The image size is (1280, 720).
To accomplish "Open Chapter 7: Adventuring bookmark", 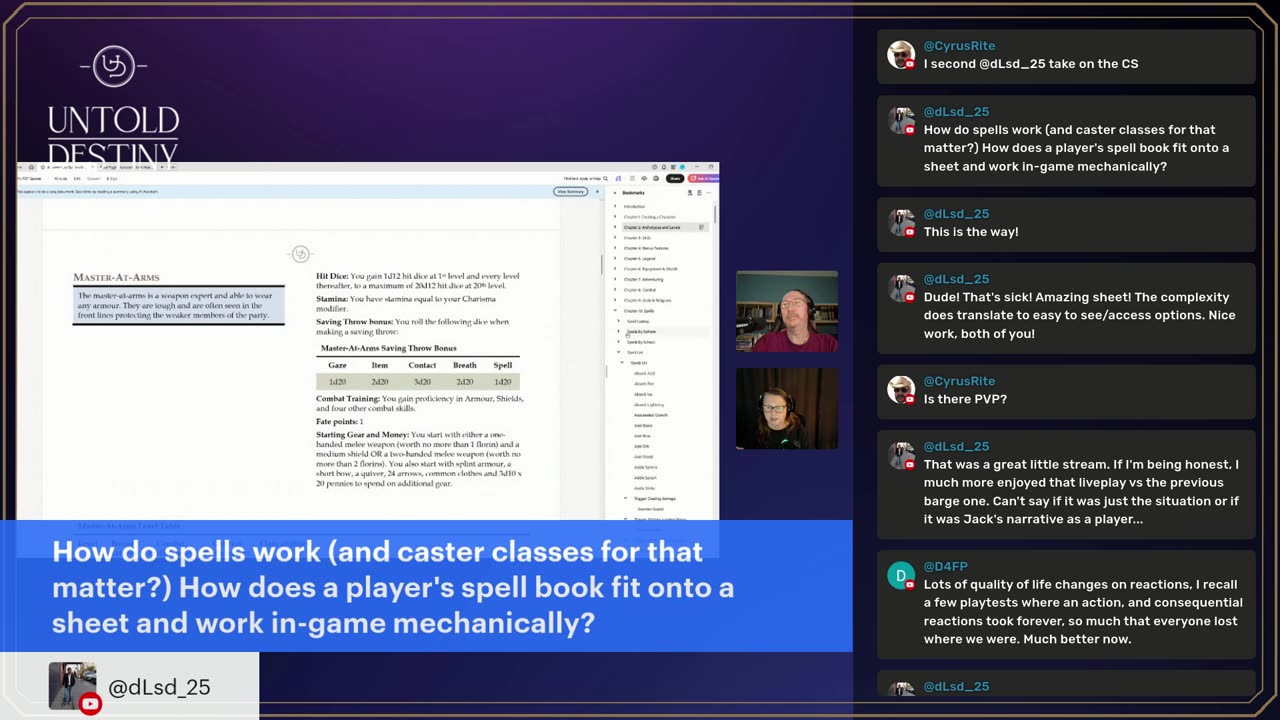I will pyautogui.click(x=643, y=279).
